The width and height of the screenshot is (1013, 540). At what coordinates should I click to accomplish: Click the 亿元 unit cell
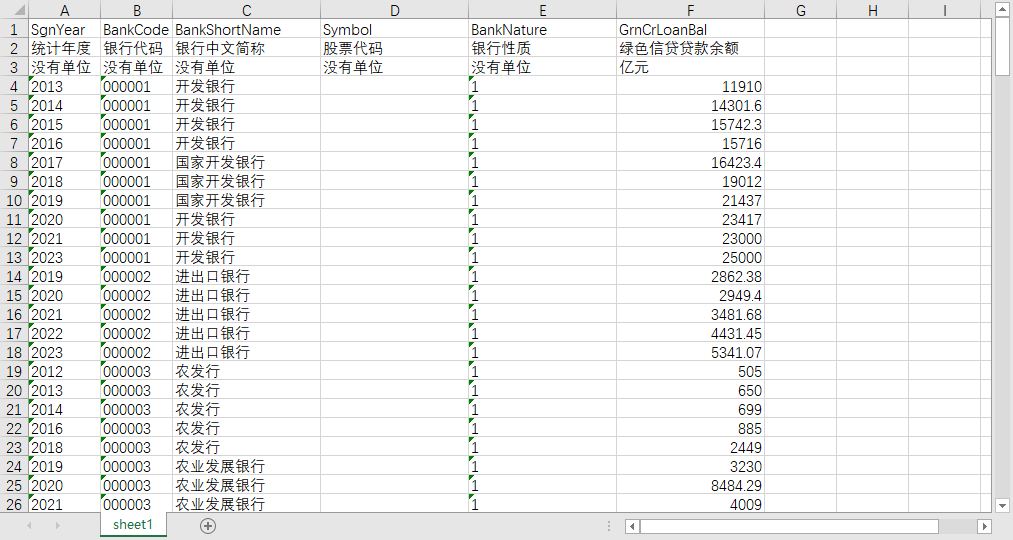tap(691, 67)
